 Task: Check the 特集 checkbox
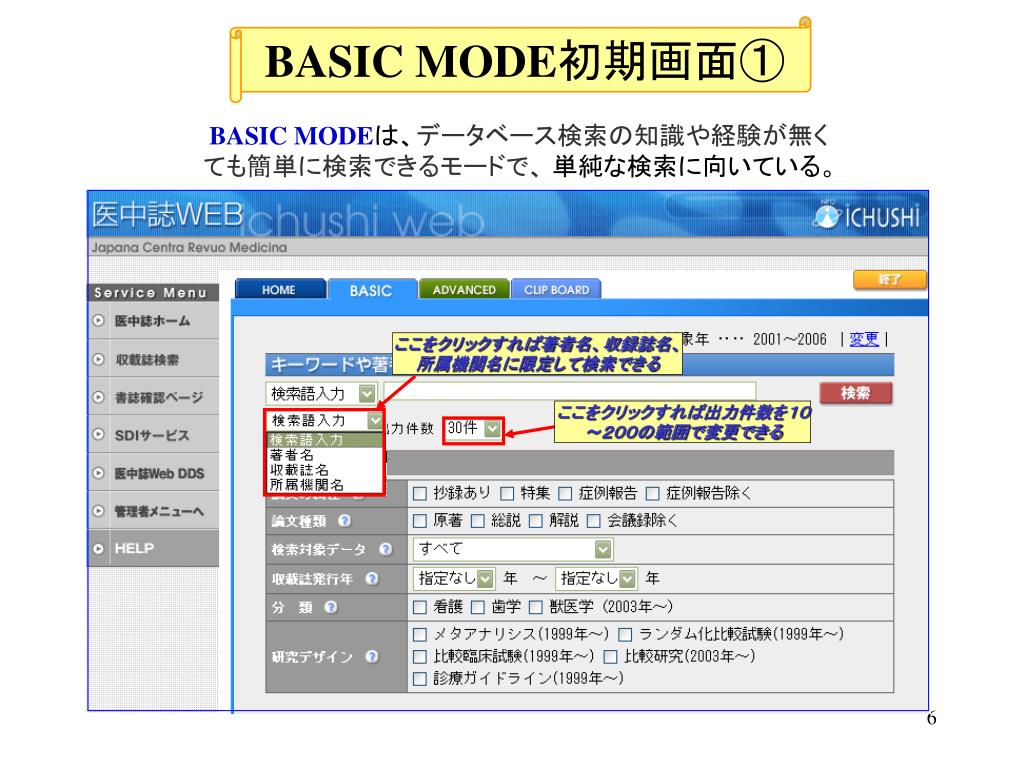tap(507, 494)
